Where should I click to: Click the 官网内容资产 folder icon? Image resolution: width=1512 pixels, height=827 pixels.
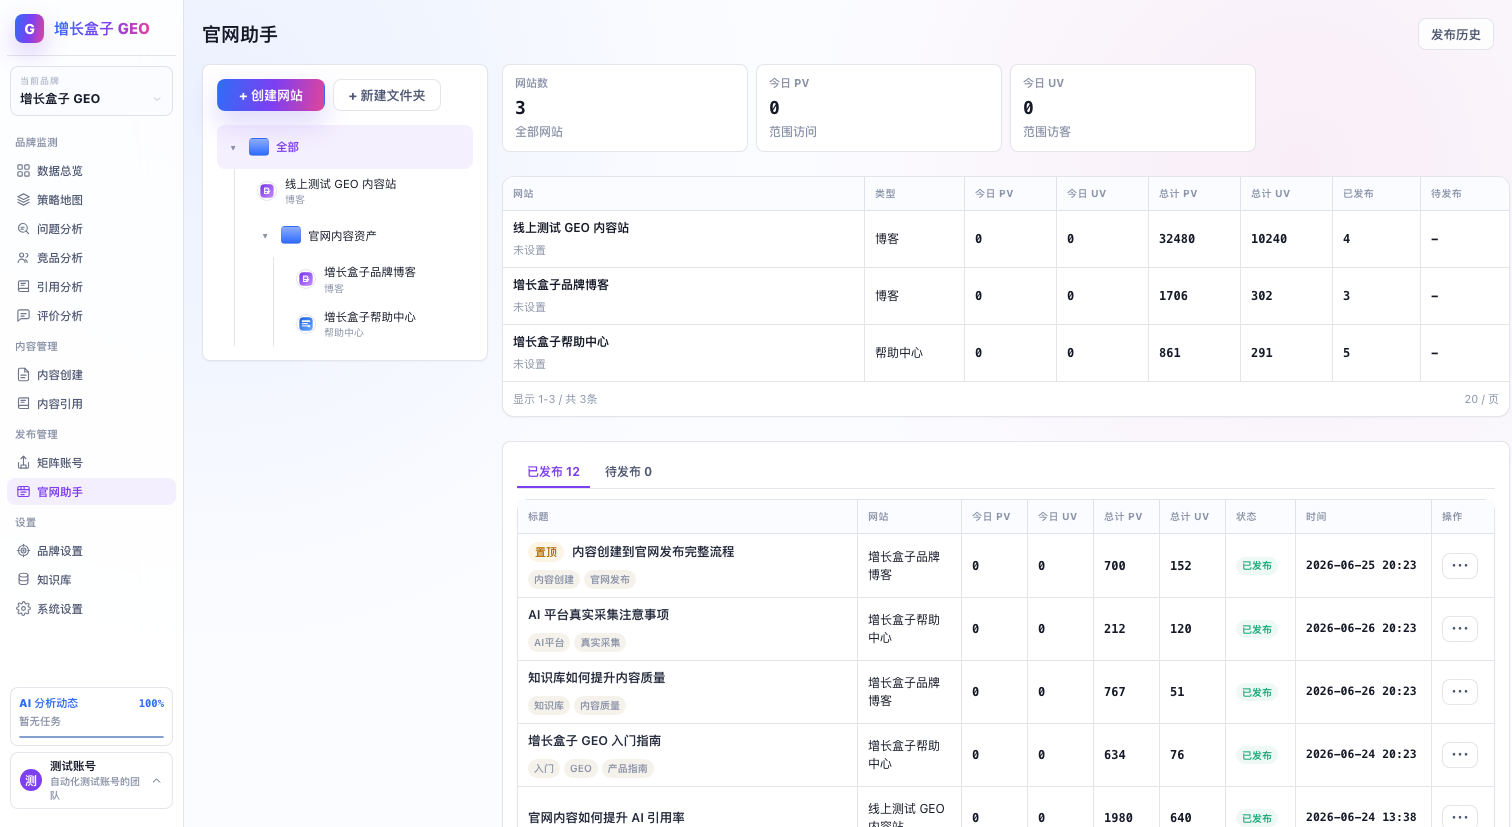click(291, 235)
